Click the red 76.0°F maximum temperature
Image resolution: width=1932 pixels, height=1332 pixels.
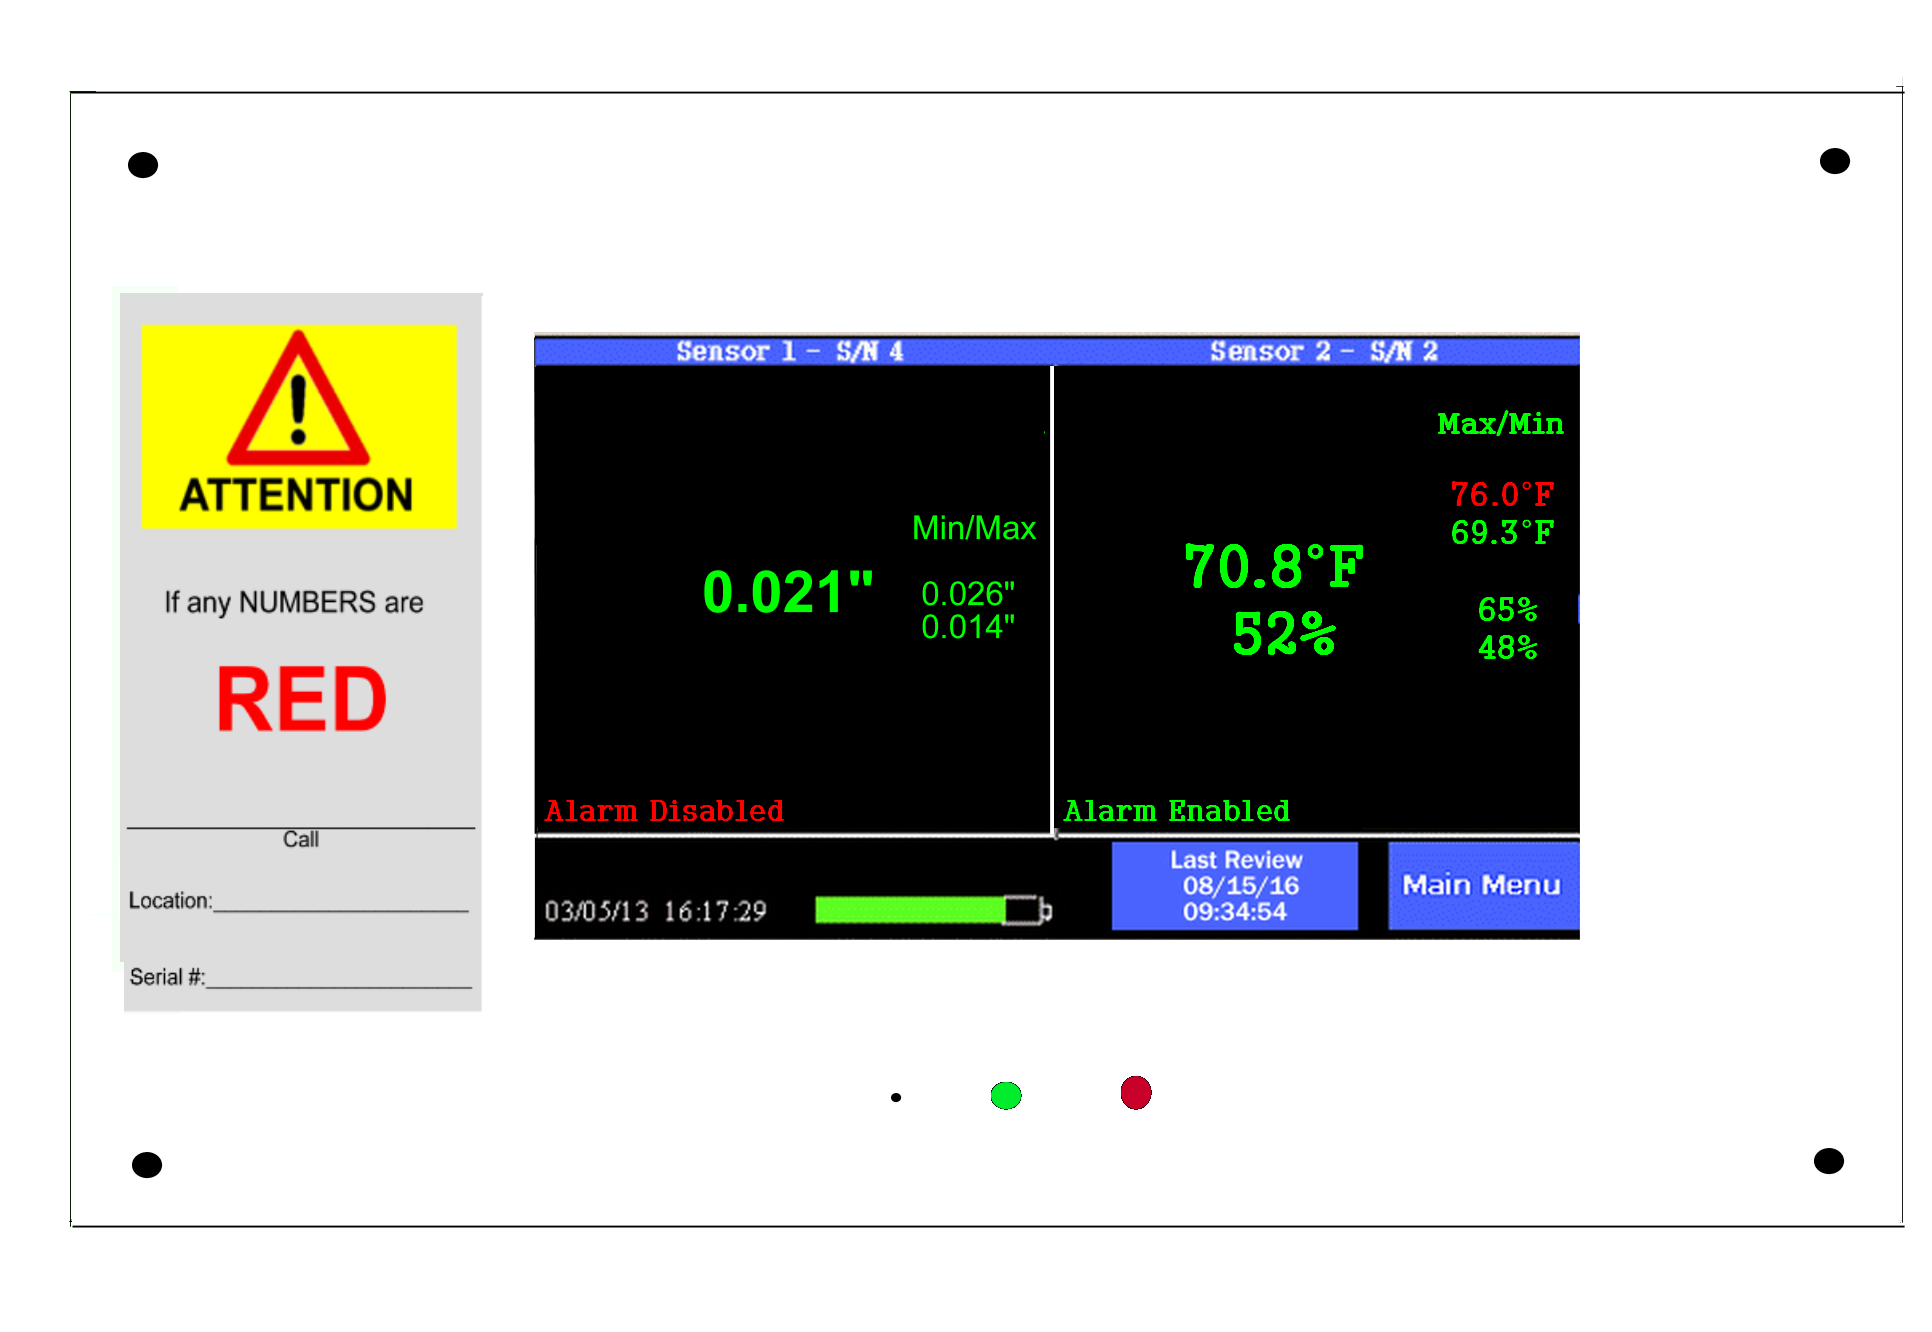click(1502, 494)
